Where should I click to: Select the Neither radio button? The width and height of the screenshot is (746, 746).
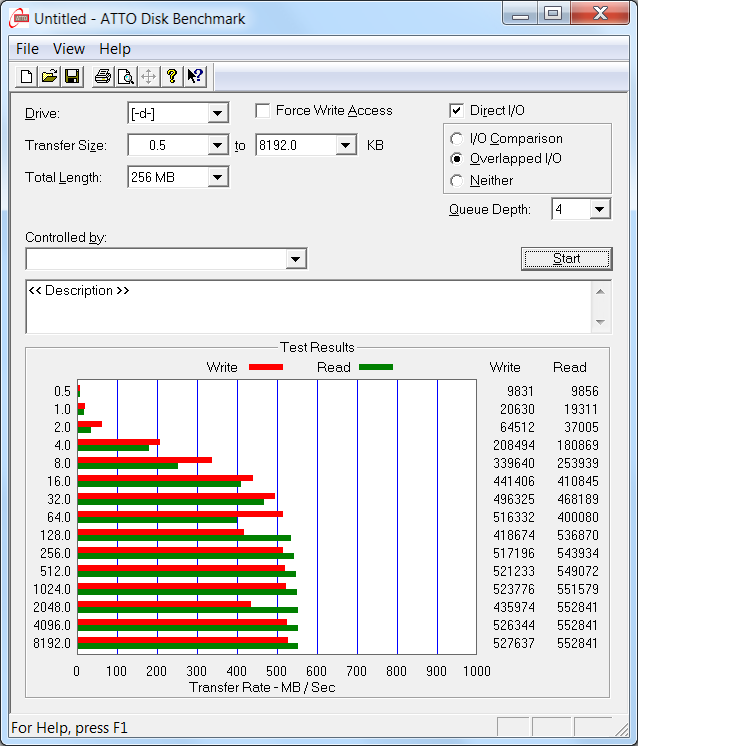point(456,181)
